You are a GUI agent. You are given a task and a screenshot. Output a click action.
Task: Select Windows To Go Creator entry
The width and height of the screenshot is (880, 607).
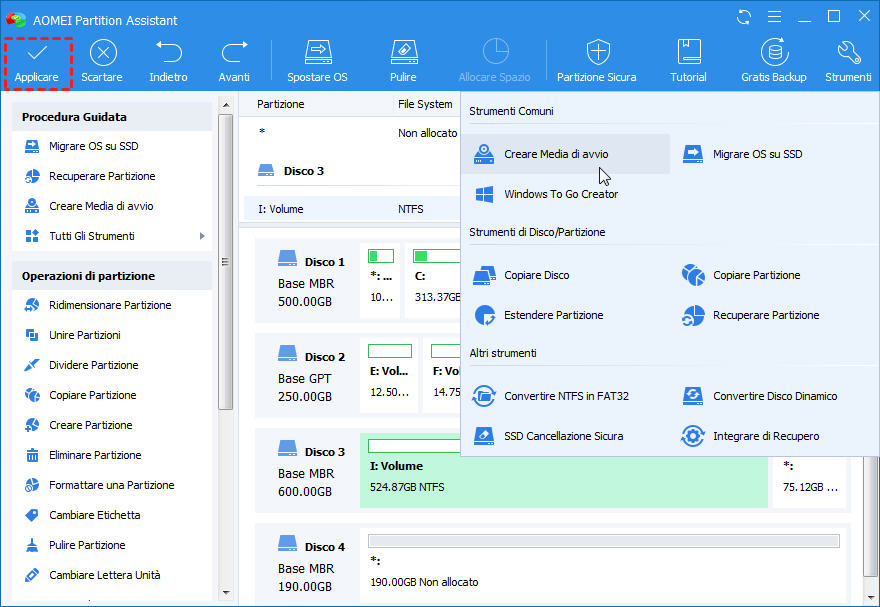[x=560, y=194]
